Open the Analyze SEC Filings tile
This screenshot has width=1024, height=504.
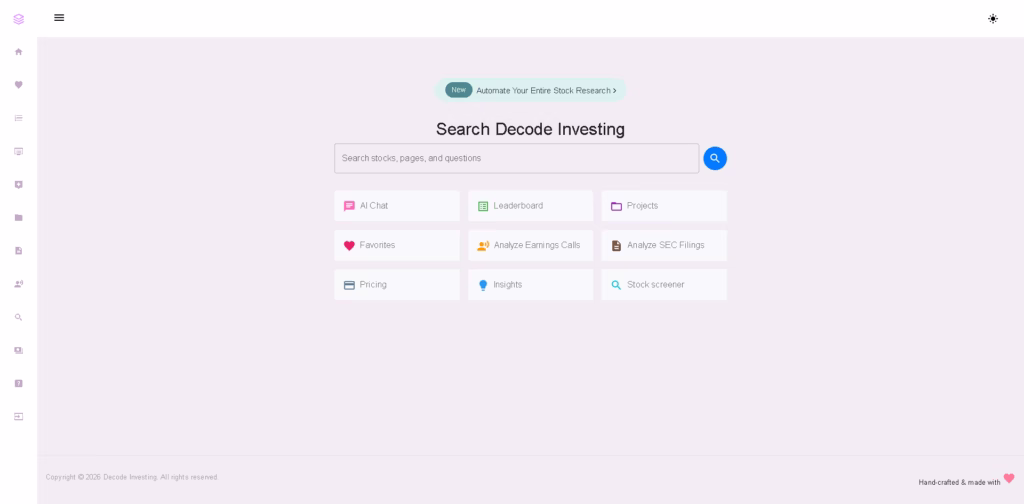[664, 245]
